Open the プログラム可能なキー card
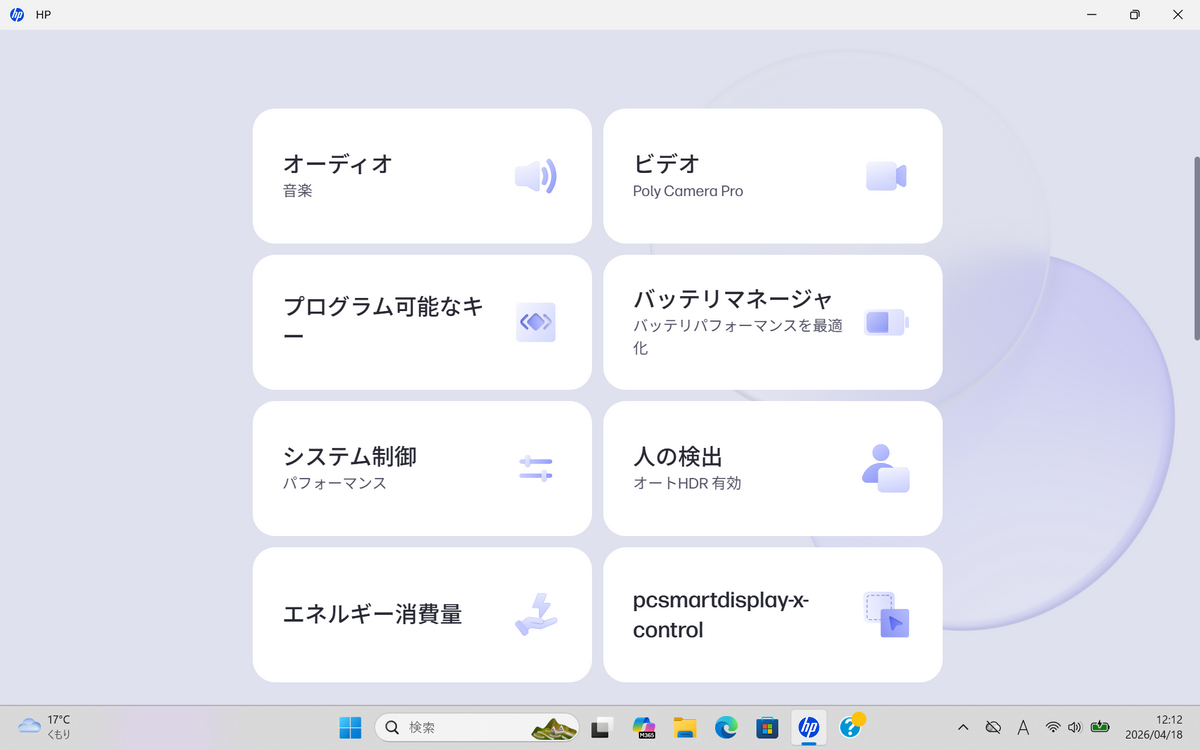 pos(422,322)
